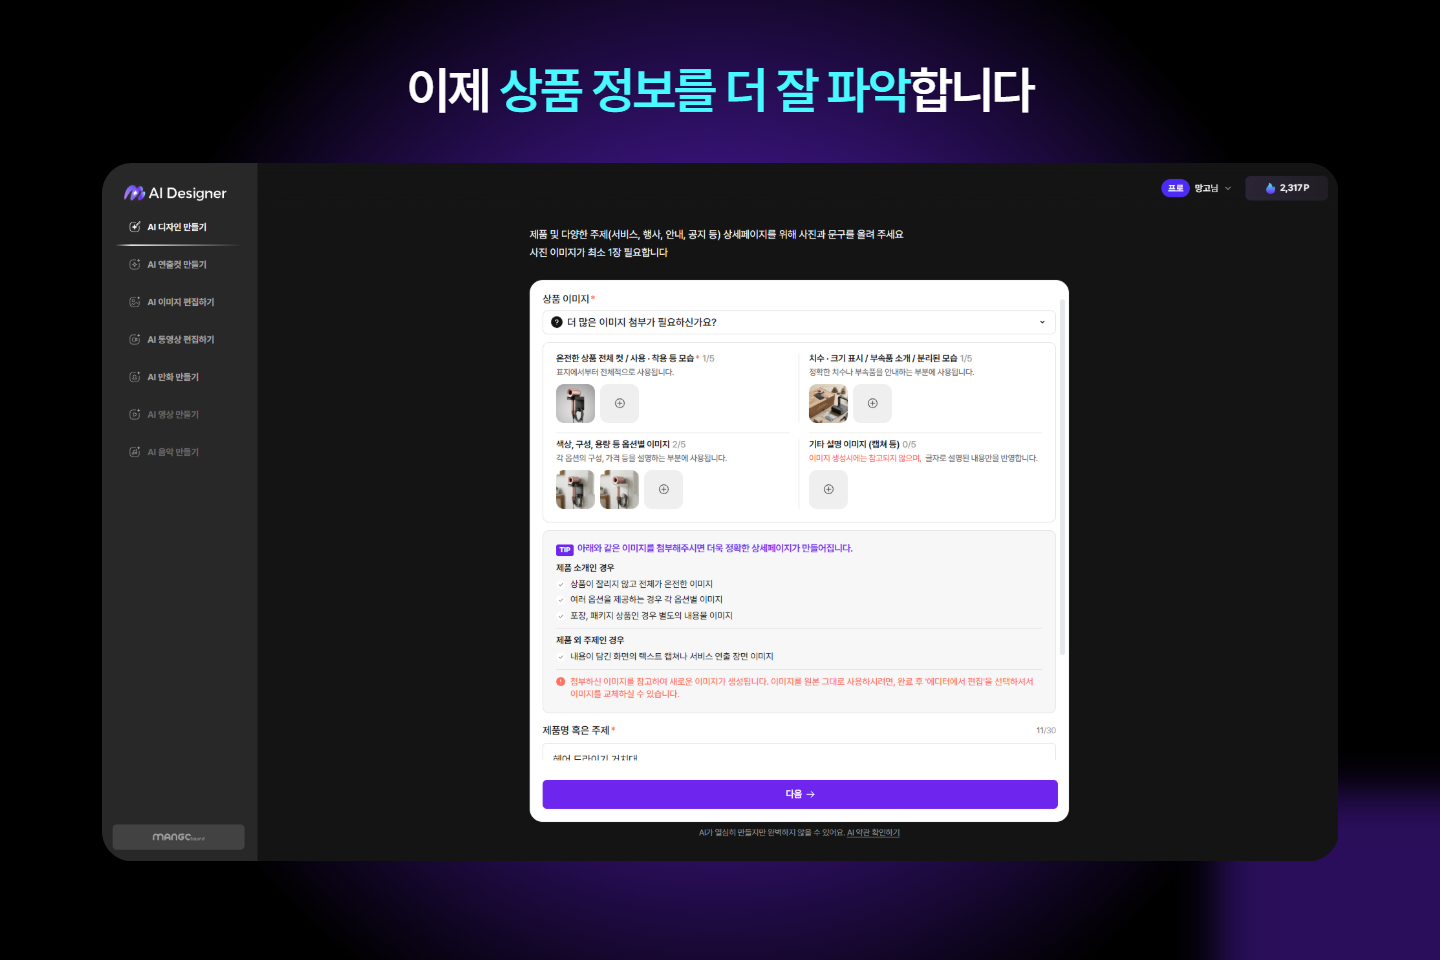Click the AI Designer logo

[x=175, y=193]
